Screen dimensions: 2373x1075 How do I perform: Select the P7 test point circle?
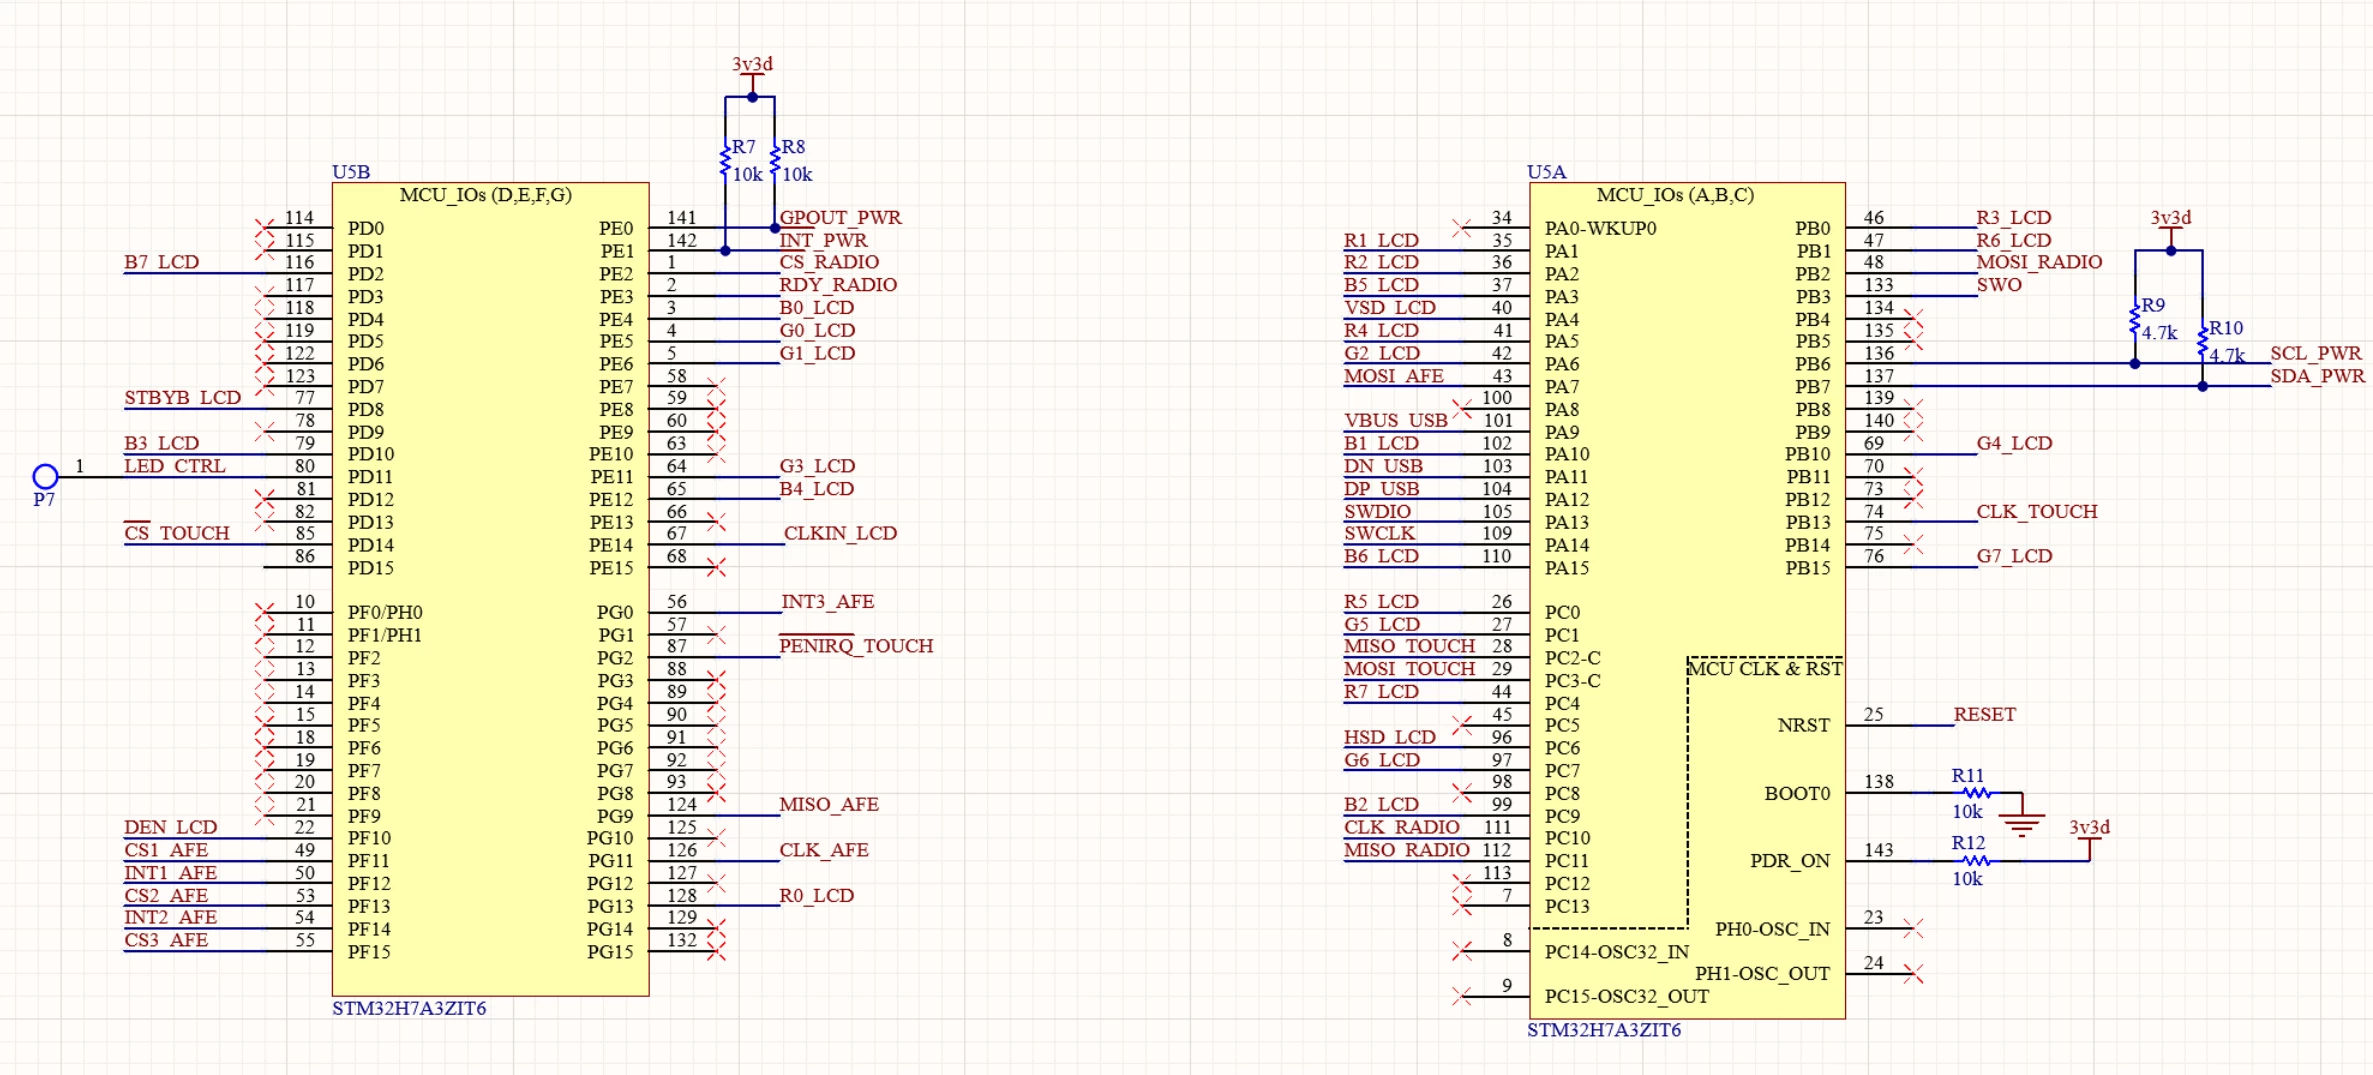[45, 476]
